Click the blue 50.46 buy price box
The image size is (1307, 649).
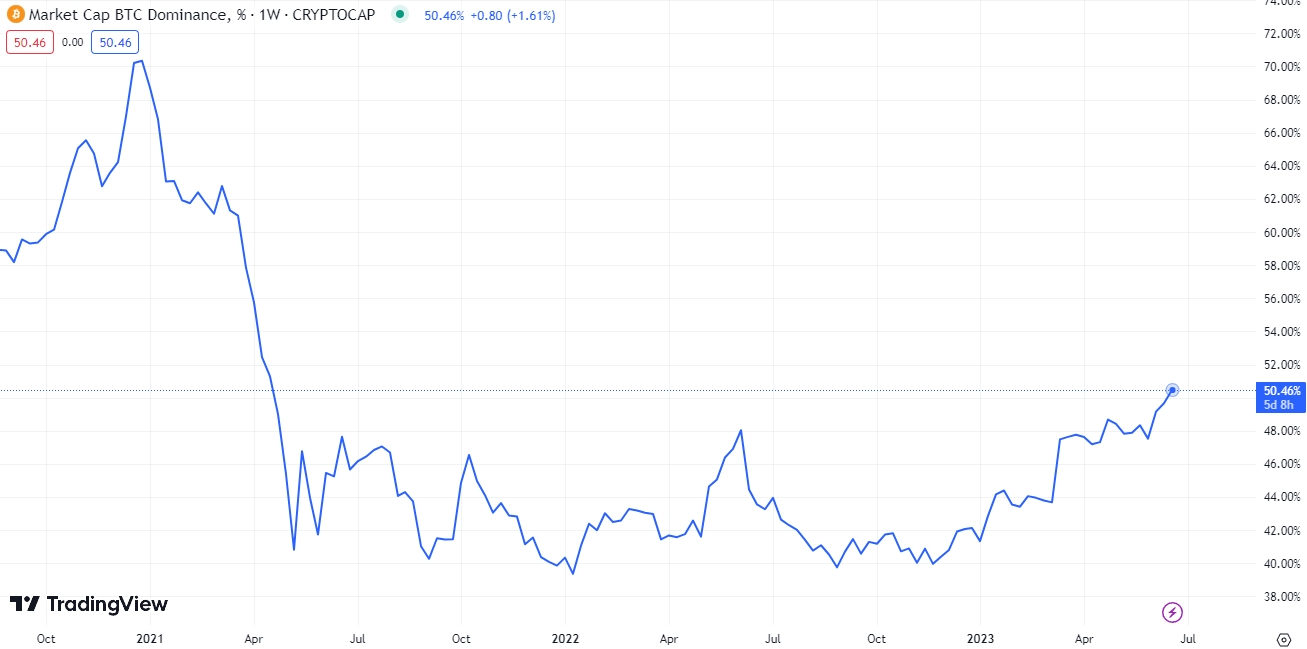tap(115, 42)
